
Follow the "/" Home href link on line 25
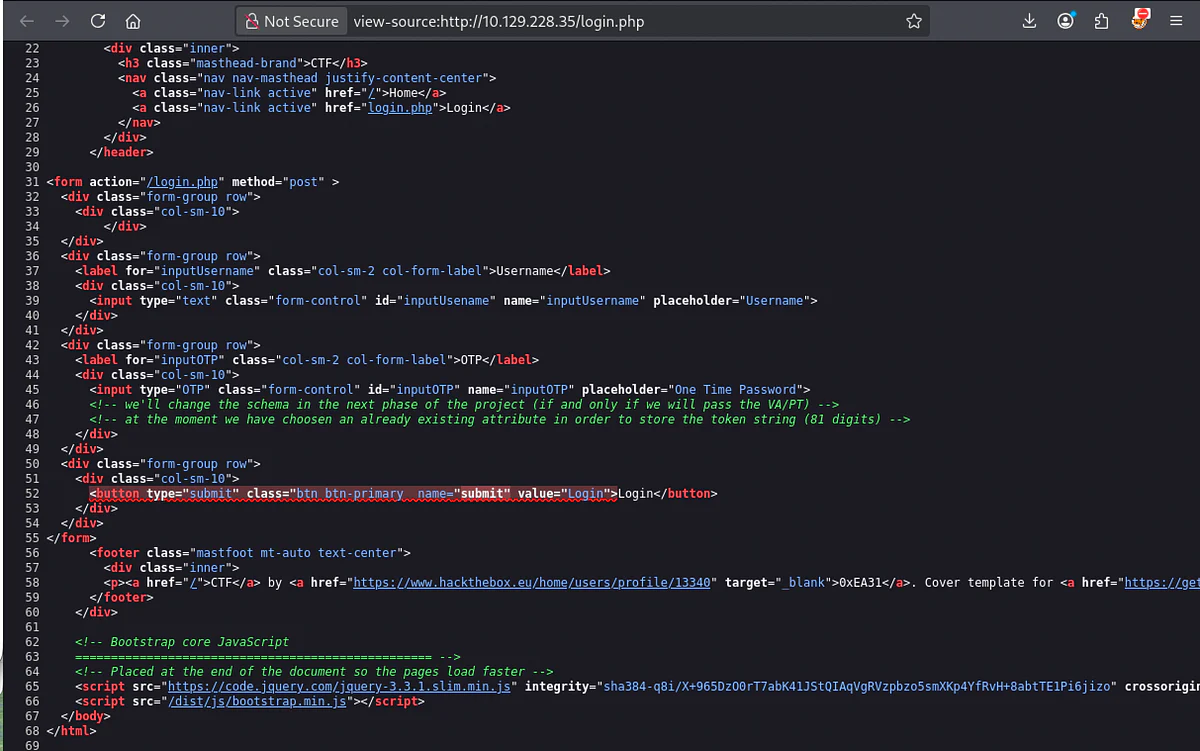point(372,93)
